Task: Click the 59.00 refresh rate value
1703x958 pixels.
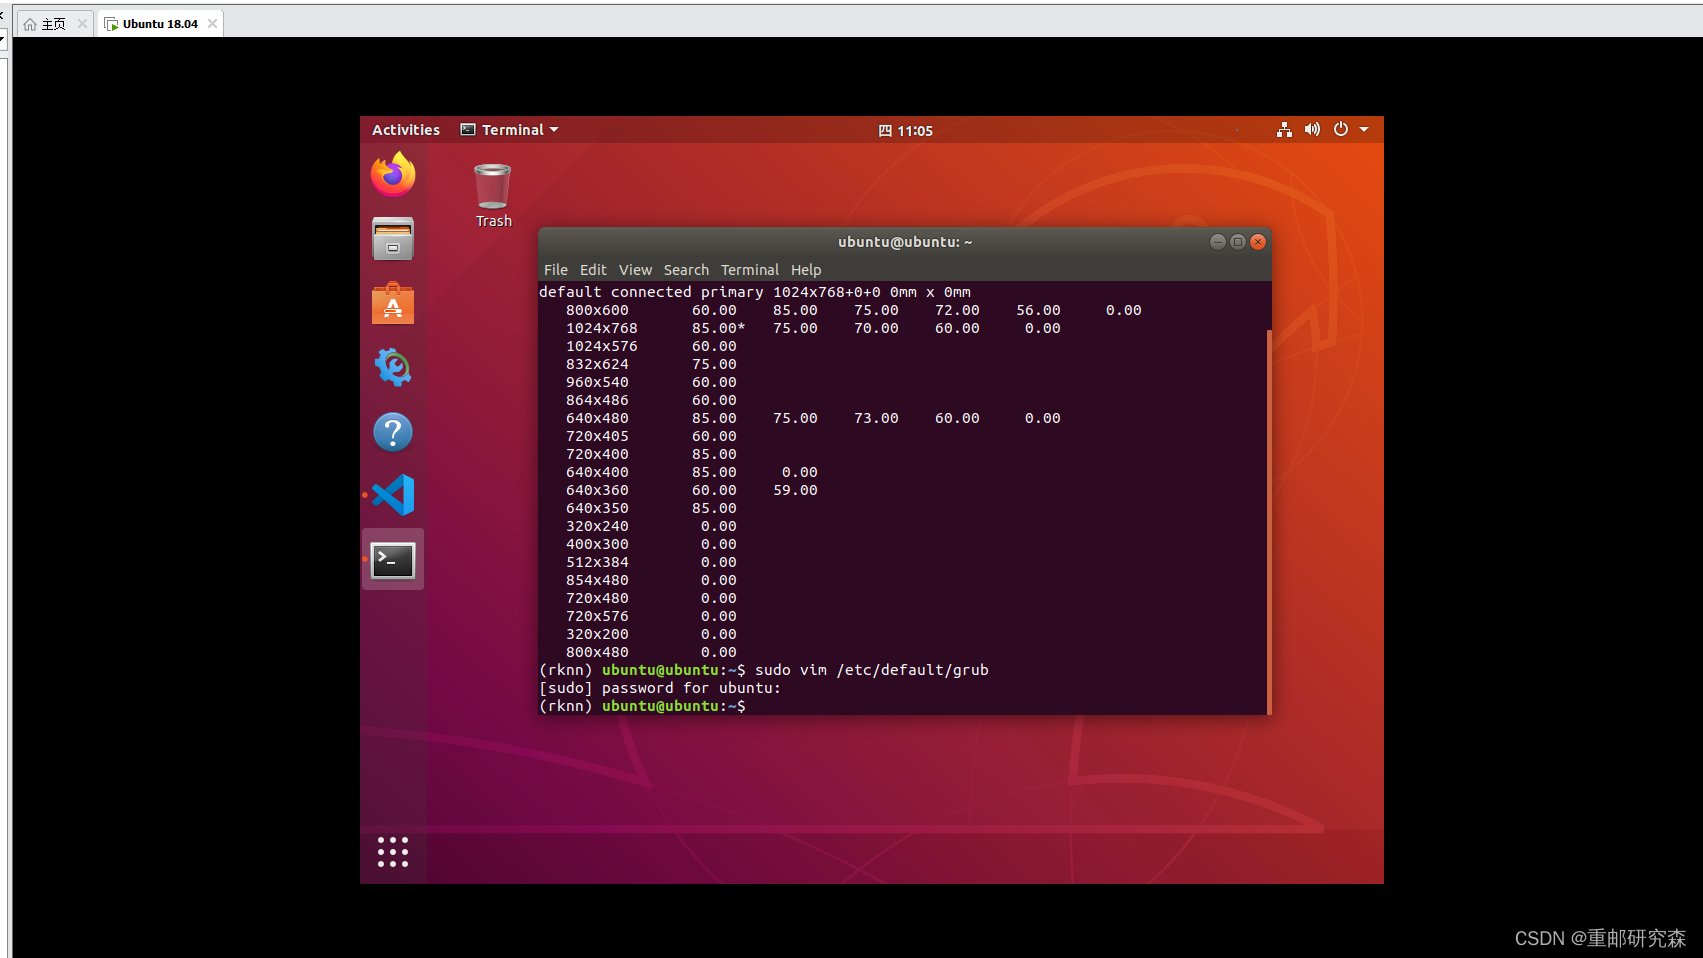Action: (x=795, y=490)
